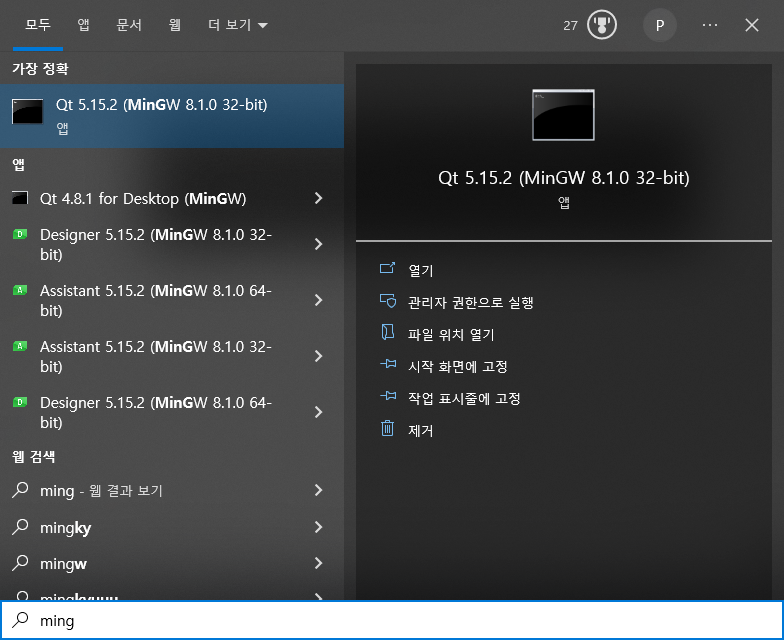Open the rewards trophy icon
The height and width of the screenshot is (640, 784).
602,25
